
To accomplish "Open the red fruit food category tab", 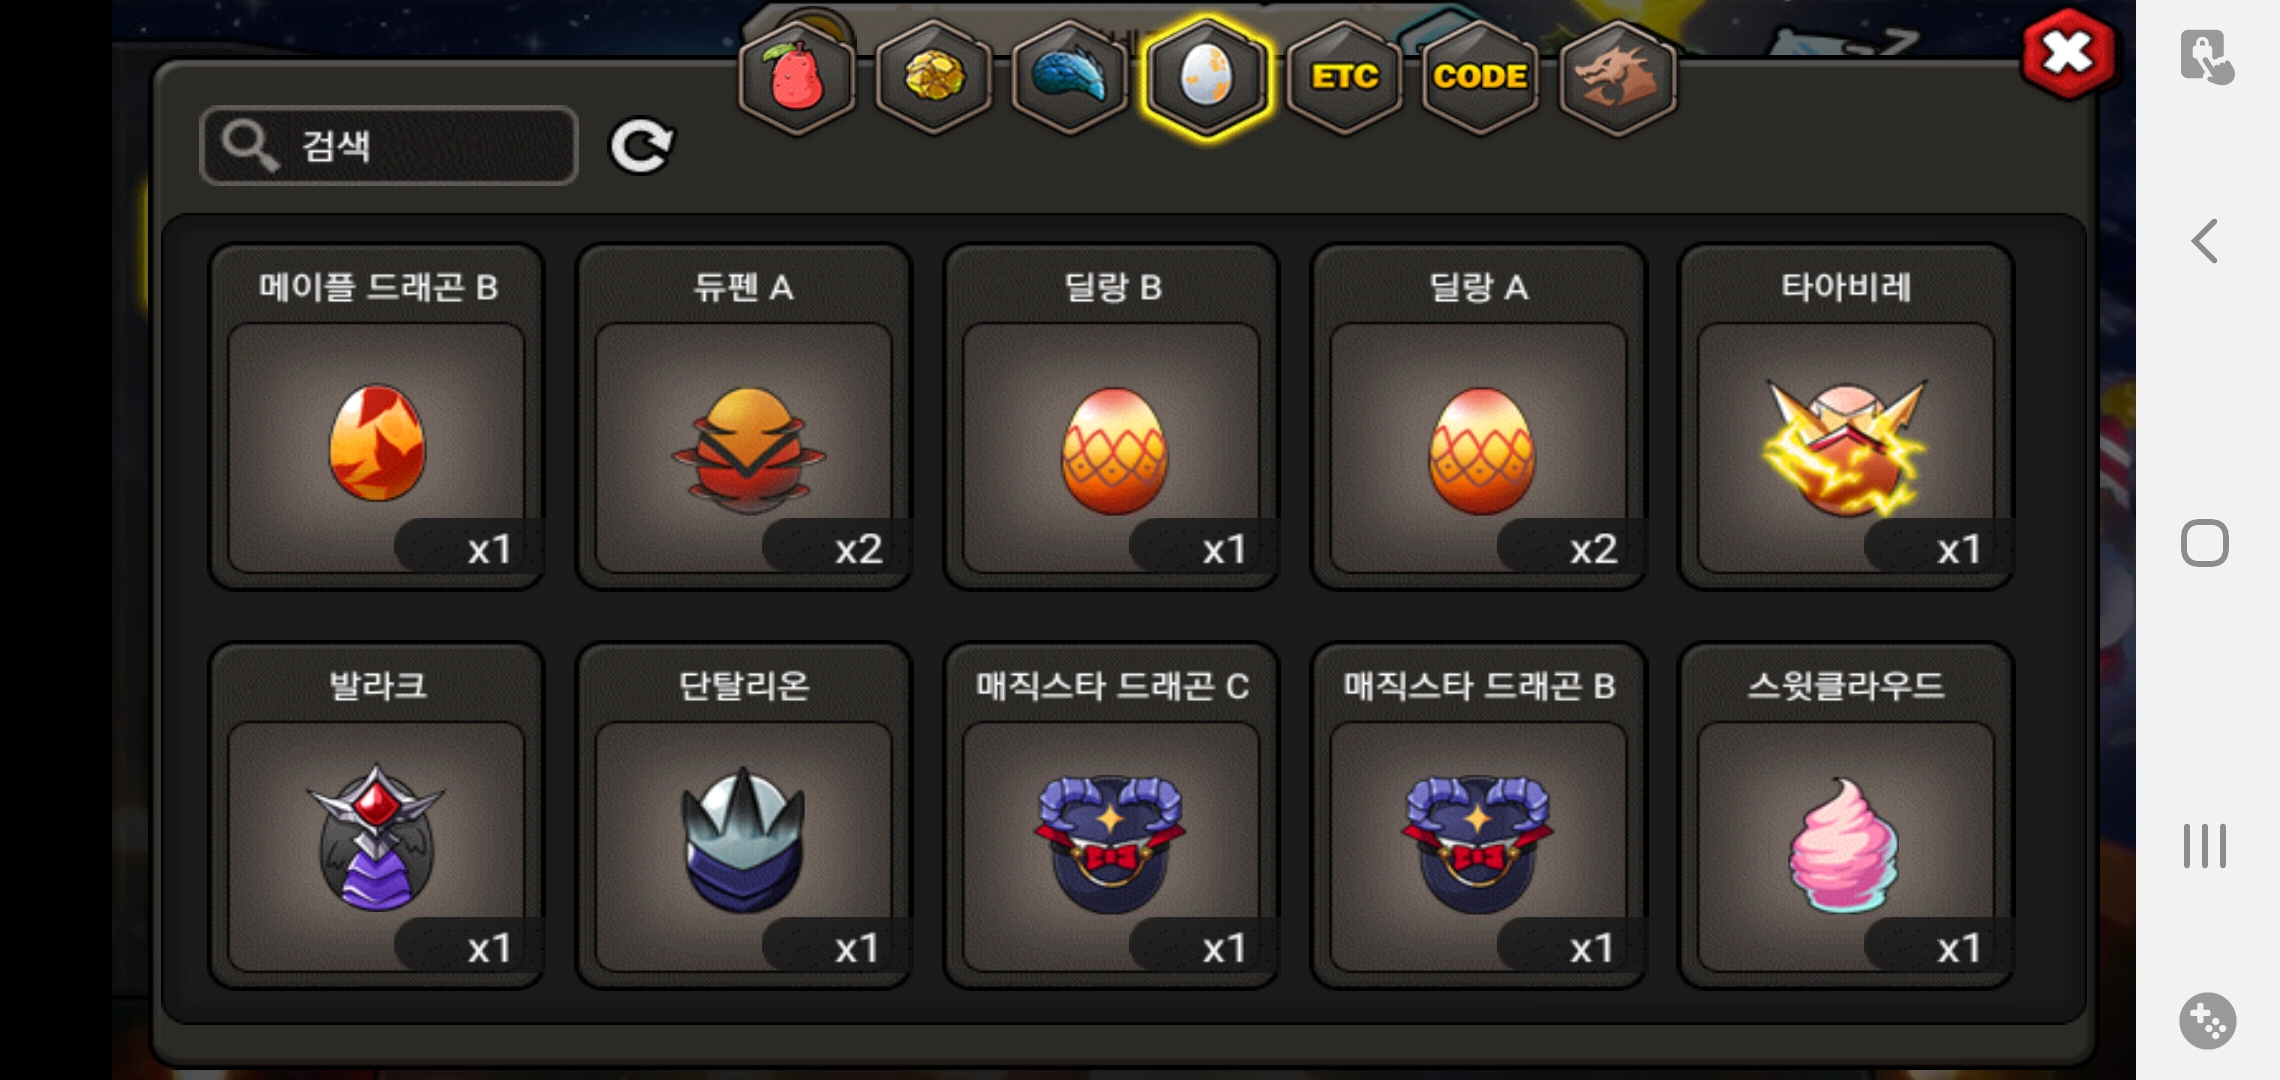I will [797, 77].
